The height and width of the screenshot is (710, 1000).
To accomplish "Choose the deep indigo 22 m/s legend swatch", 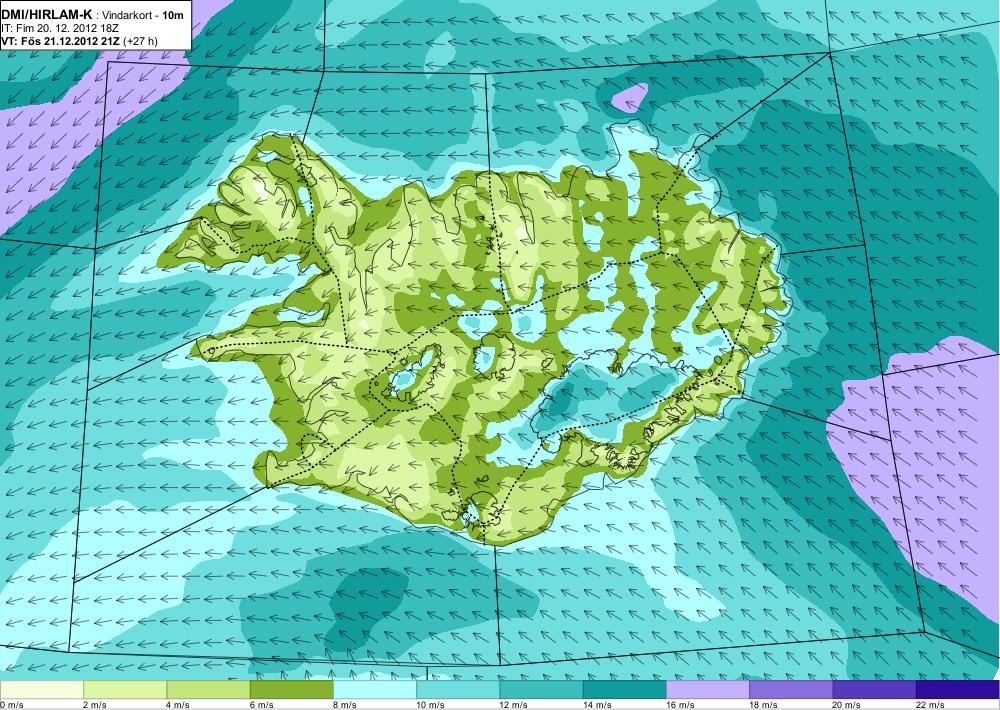I will 958,690.
